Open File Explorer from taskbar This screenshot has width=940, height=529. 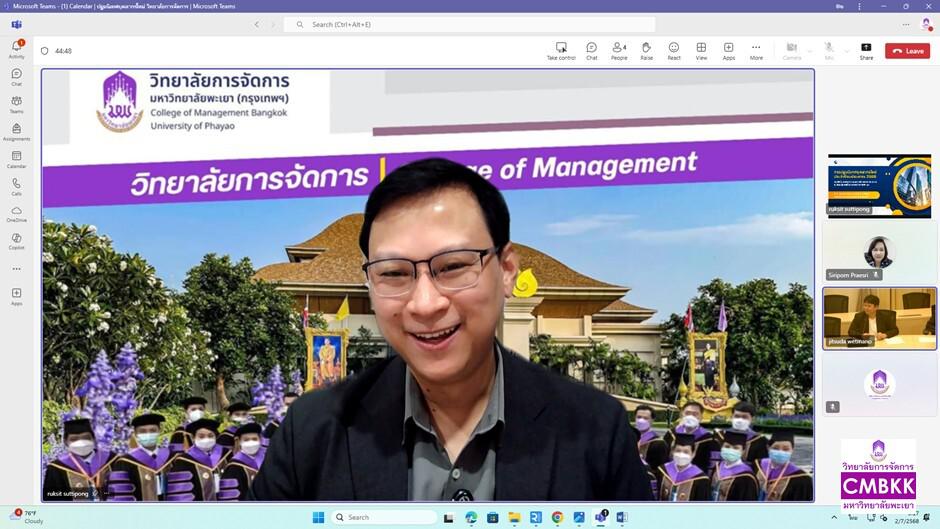514,517
